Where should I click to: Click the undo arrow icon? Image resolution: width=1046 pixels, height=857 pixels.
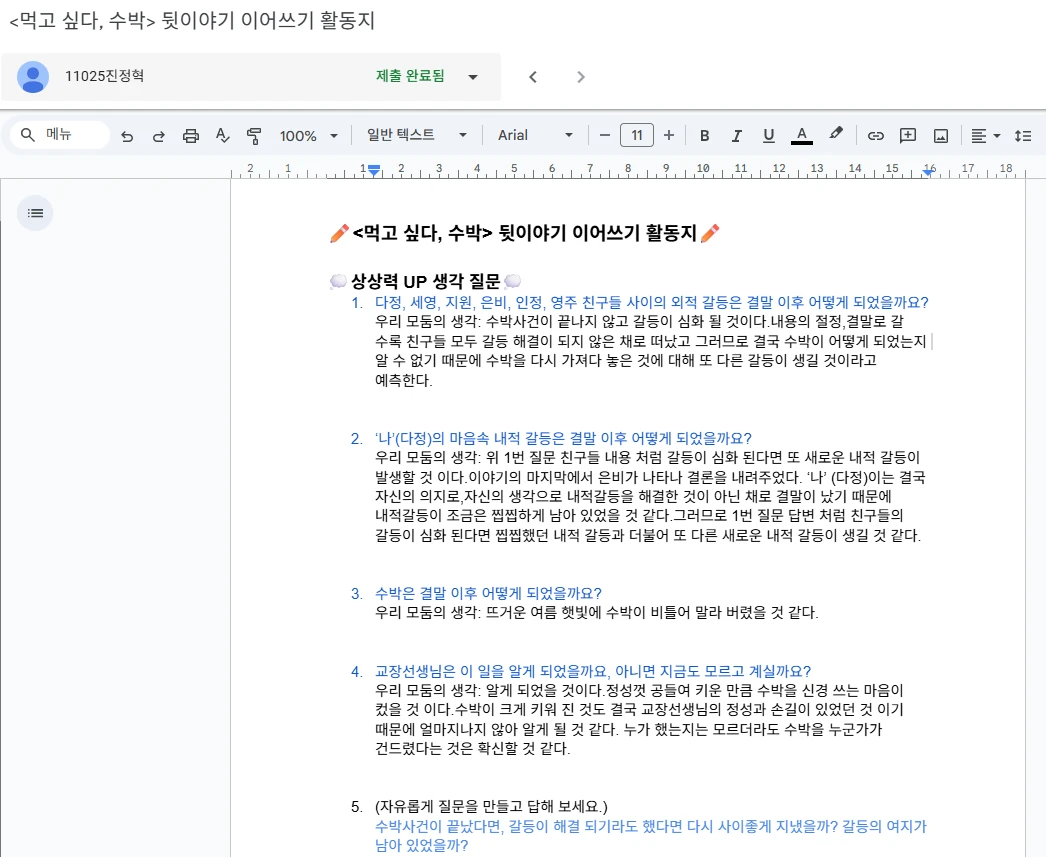click(x=127, y=135)
